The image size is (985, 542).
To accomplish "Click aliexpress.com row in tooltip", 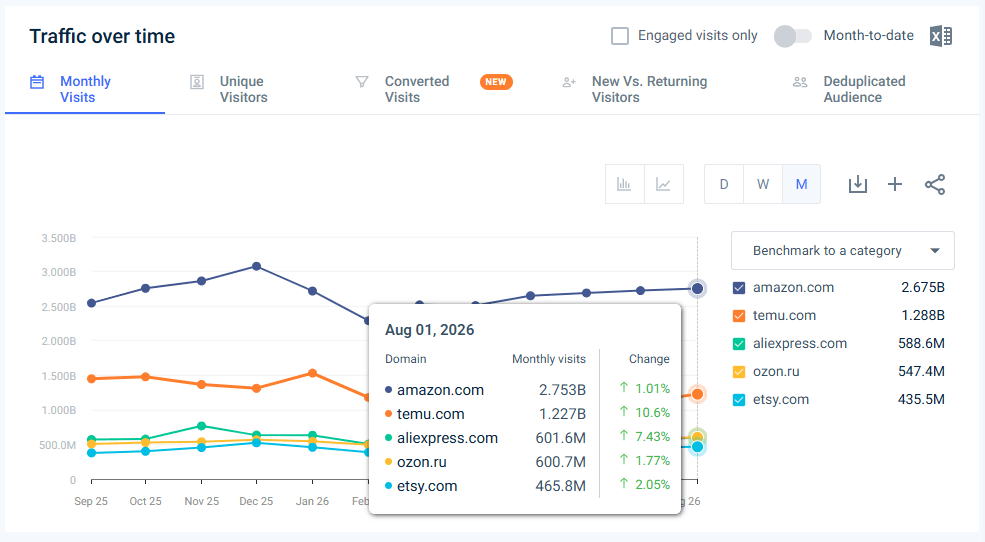I will [x=527, y=438].
